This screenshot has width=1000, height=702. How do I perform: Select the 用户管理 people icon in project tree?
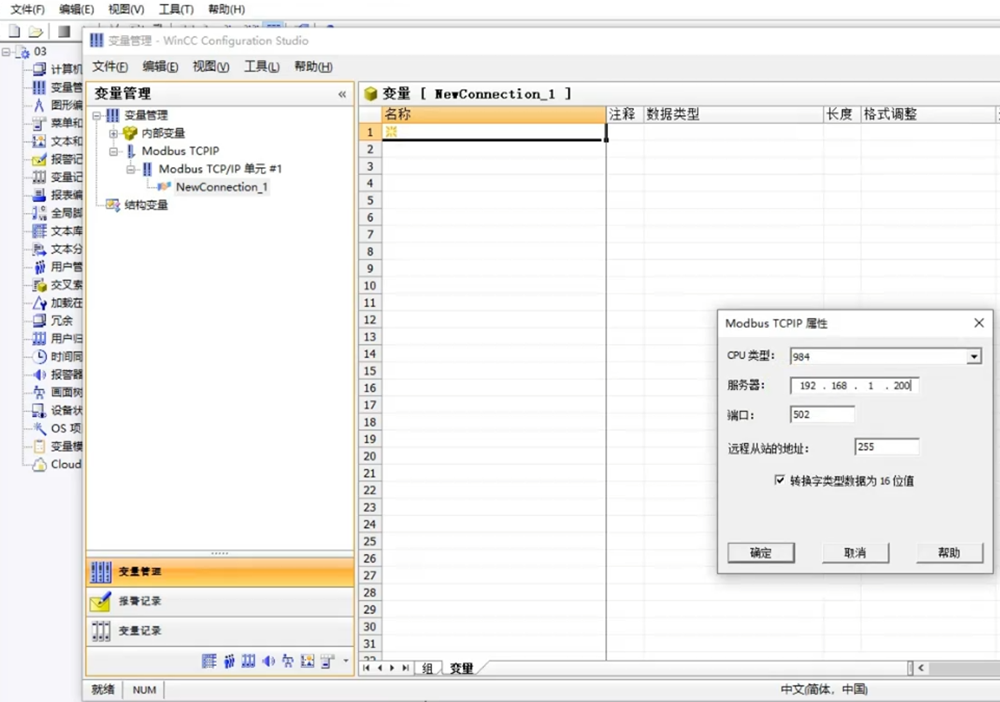(40, 267)
